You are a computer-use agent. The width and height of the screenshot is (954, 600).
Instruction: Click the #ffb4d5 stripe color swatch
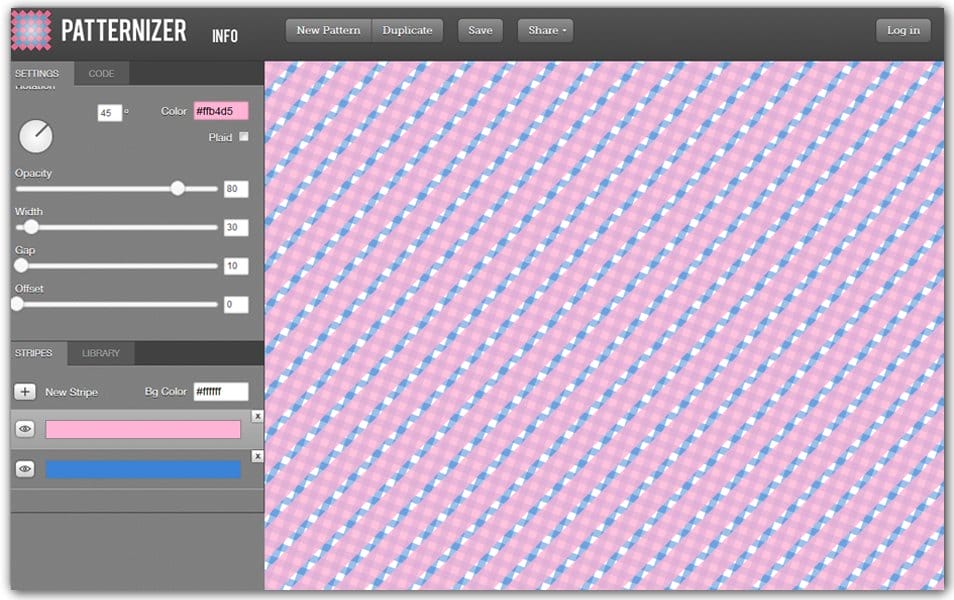point(221,110)
